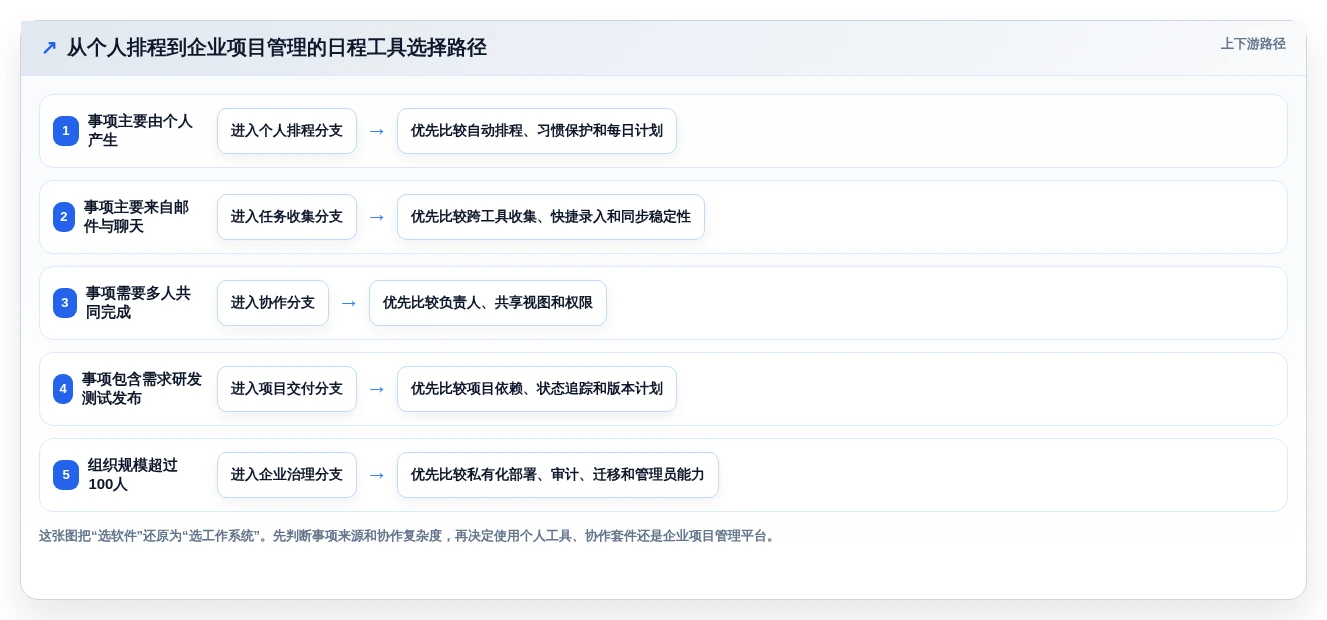Click the text 事项需要多人共同完成
Image resolution: width=1327 pixels, height=620 pixels.
[x=138, y=303]
